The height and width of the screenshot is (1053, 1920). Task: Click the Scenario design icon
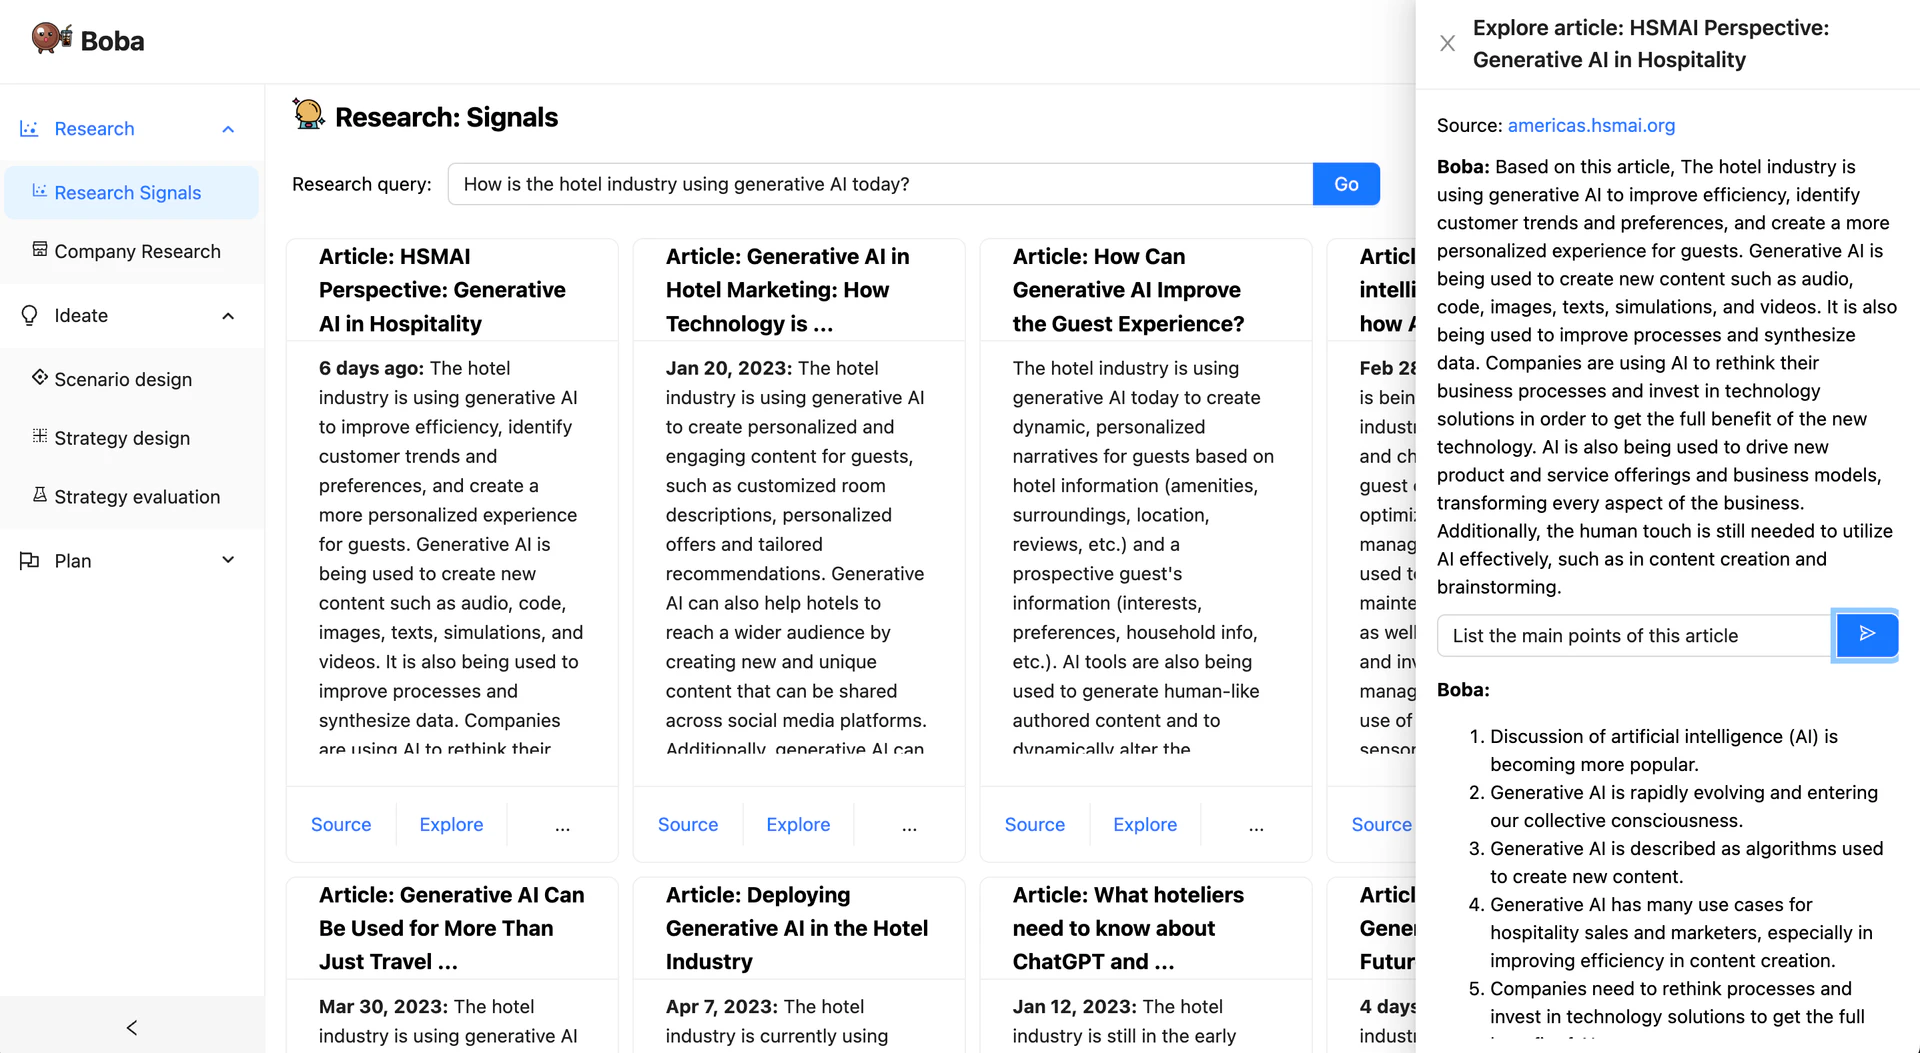(40, 377)
